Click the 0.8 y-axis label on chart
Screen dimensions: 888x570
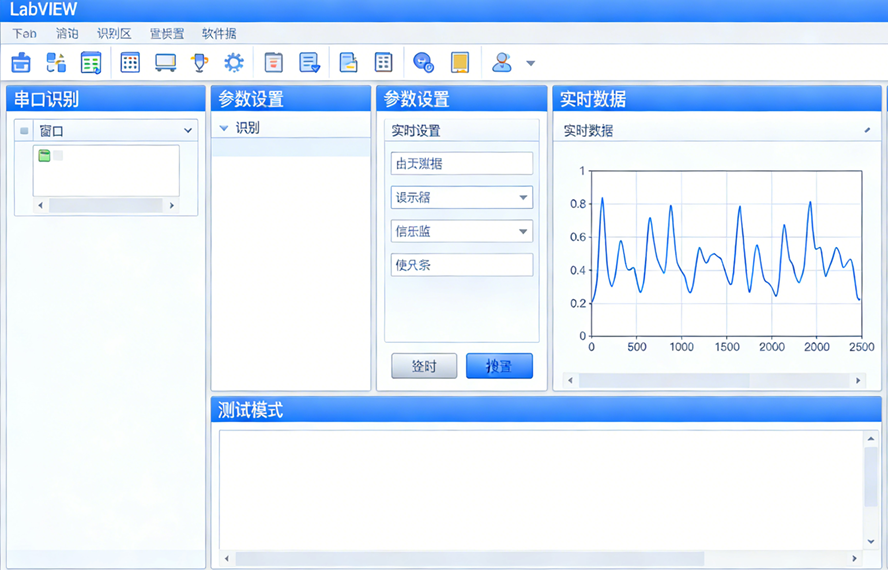click(578, 203)
